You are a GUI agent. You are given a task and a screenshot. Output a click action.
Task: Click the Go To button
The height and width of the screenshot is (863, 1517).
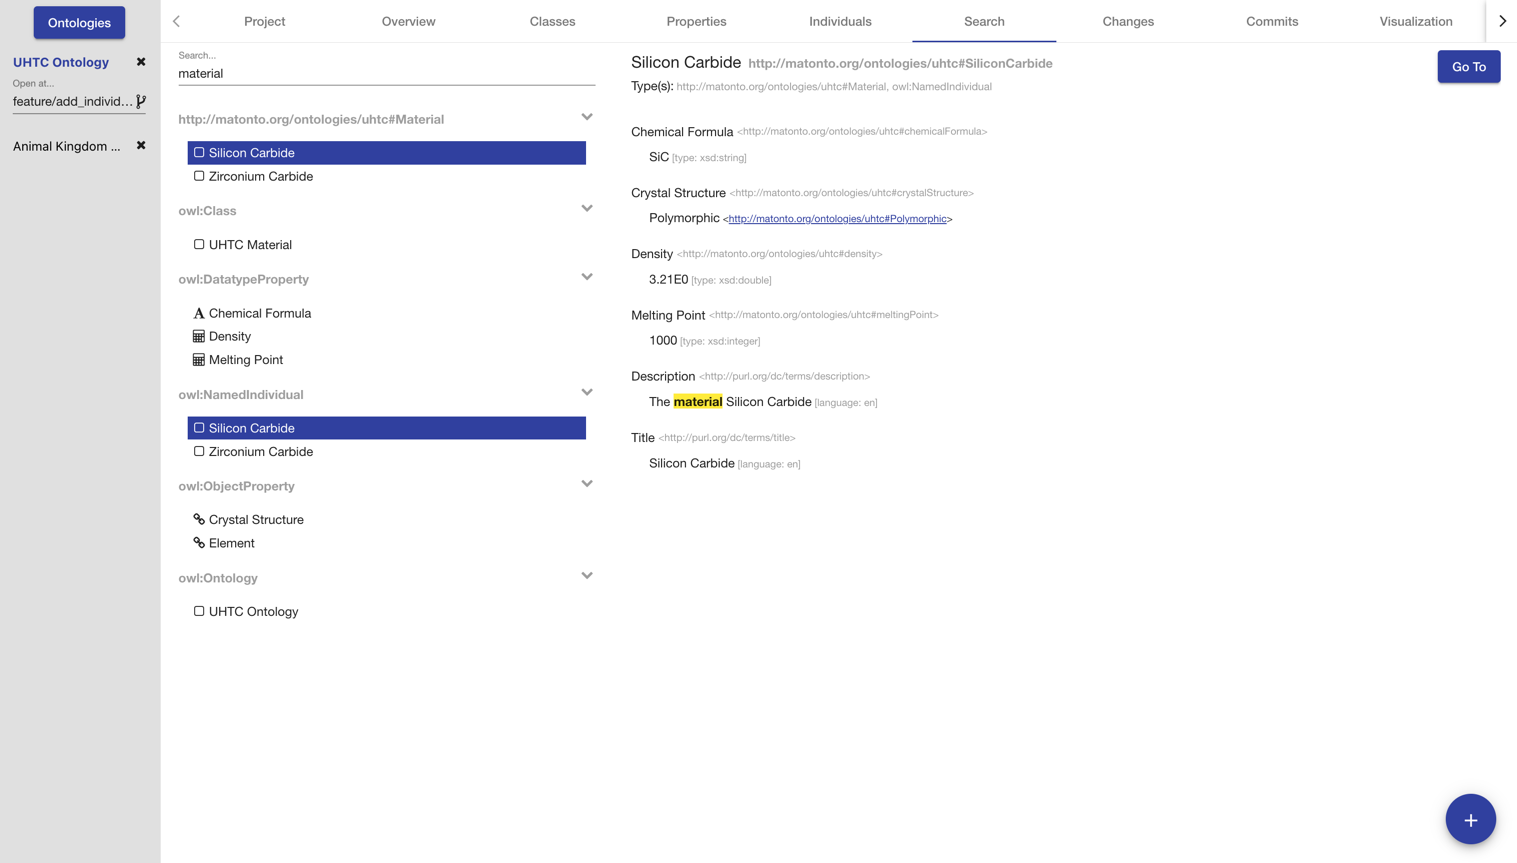pyautogui.click(x=1468, y=66)
